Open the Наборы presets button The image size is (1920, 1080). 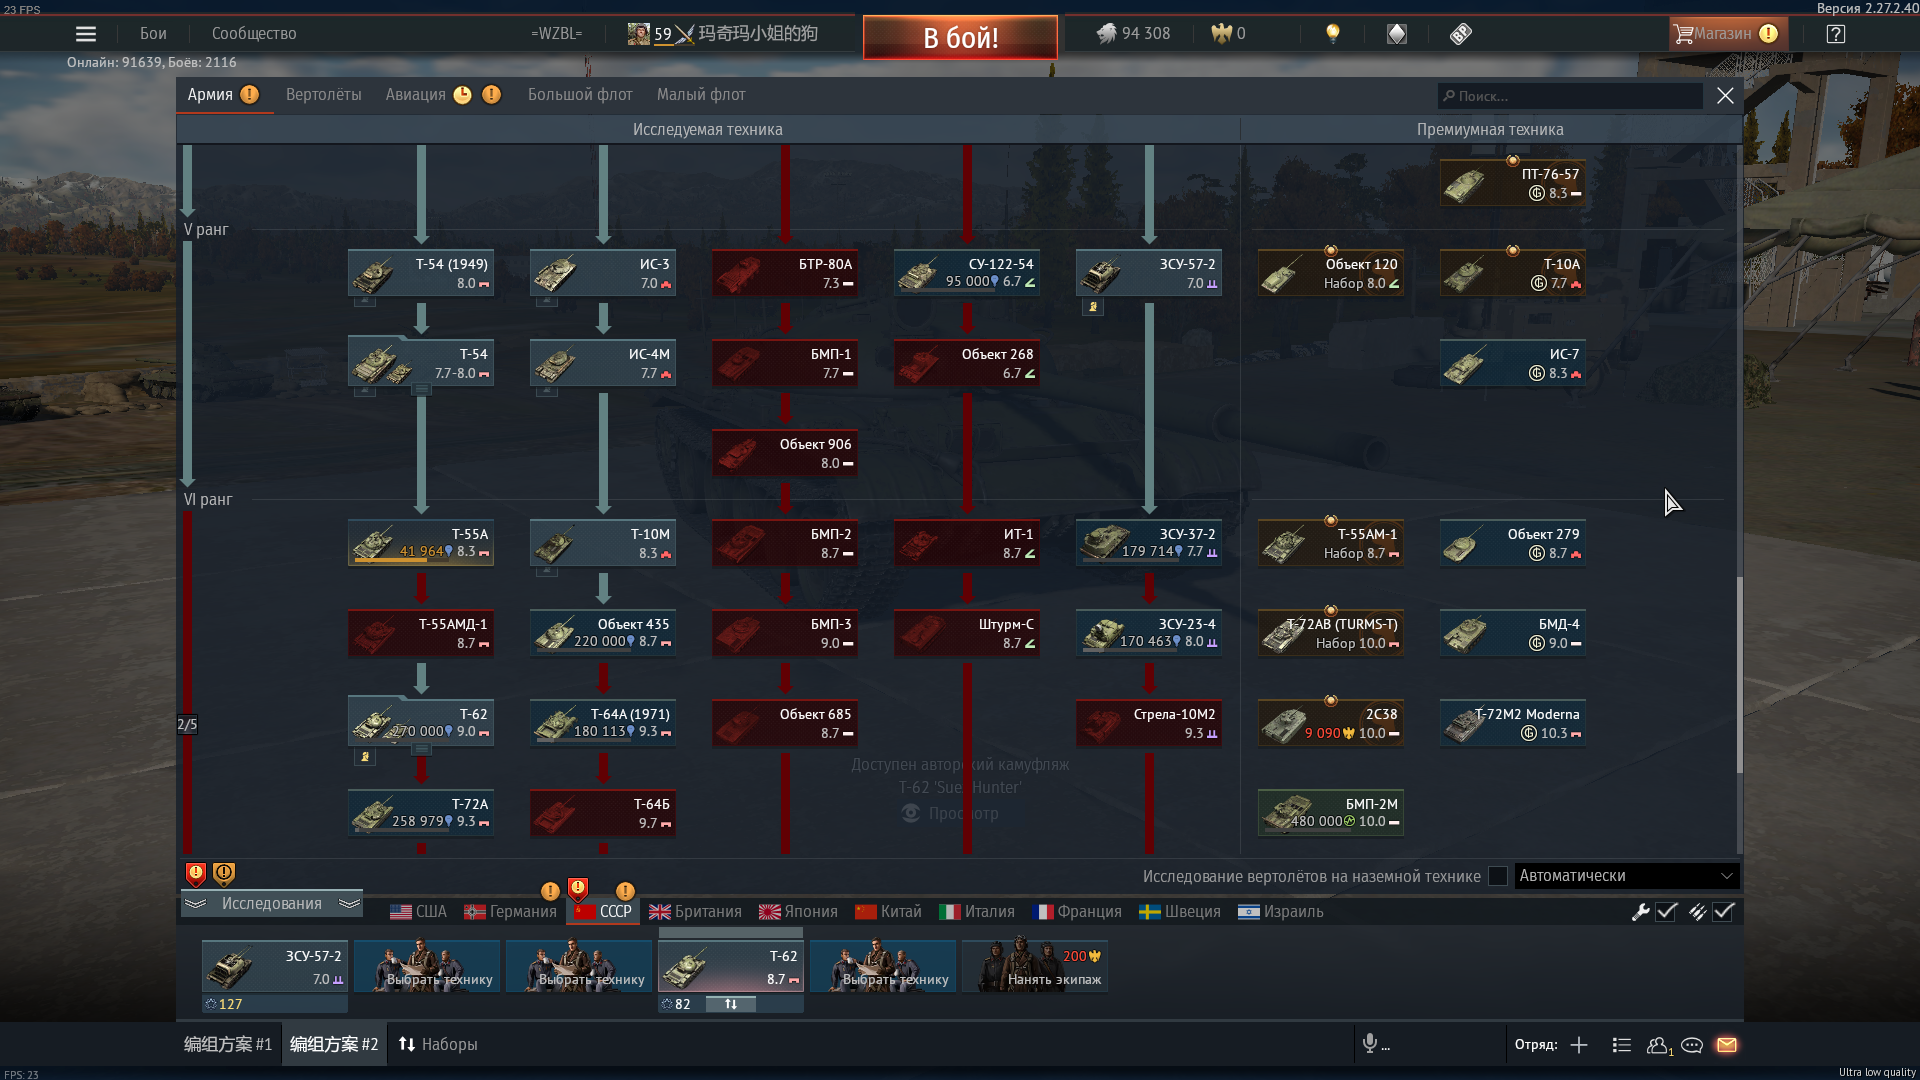[438, 1045]
